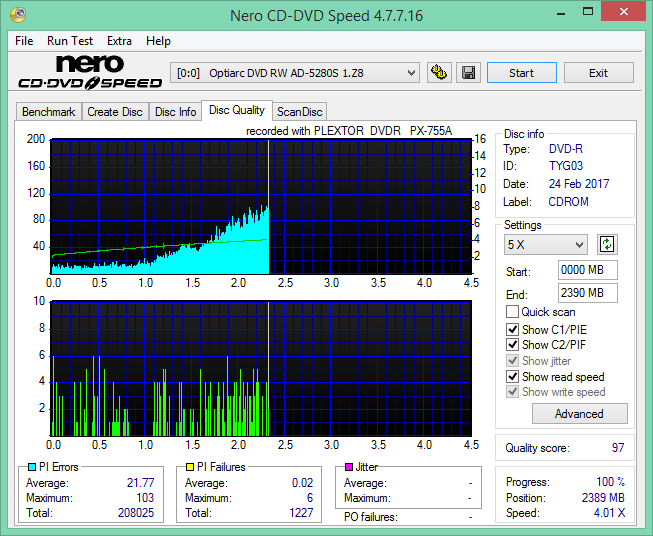This screenshot has width=653, height=536.
Task: Close the Nero CD-DVD Speed window
Action: pyautogui.click(x=623, y=12)
